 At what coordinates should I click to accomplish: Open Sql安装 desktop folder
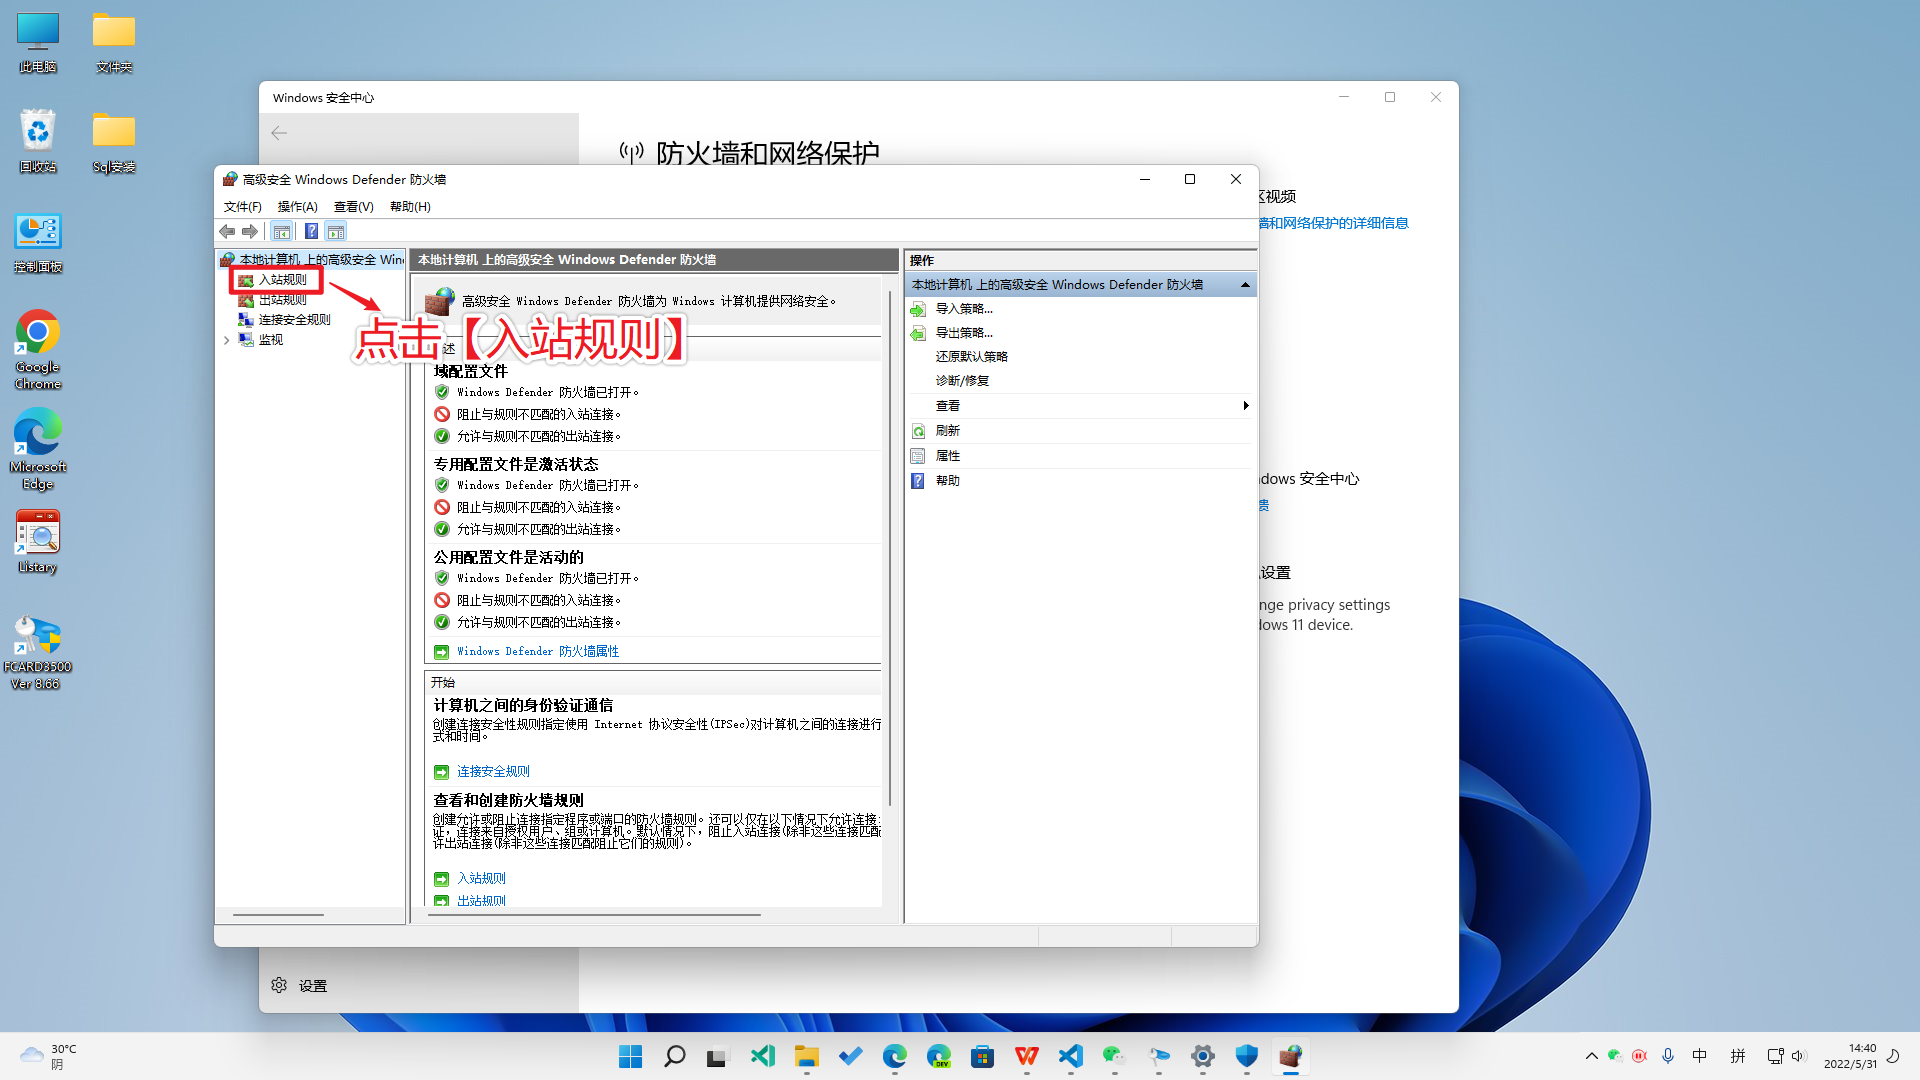coord(114,143)
